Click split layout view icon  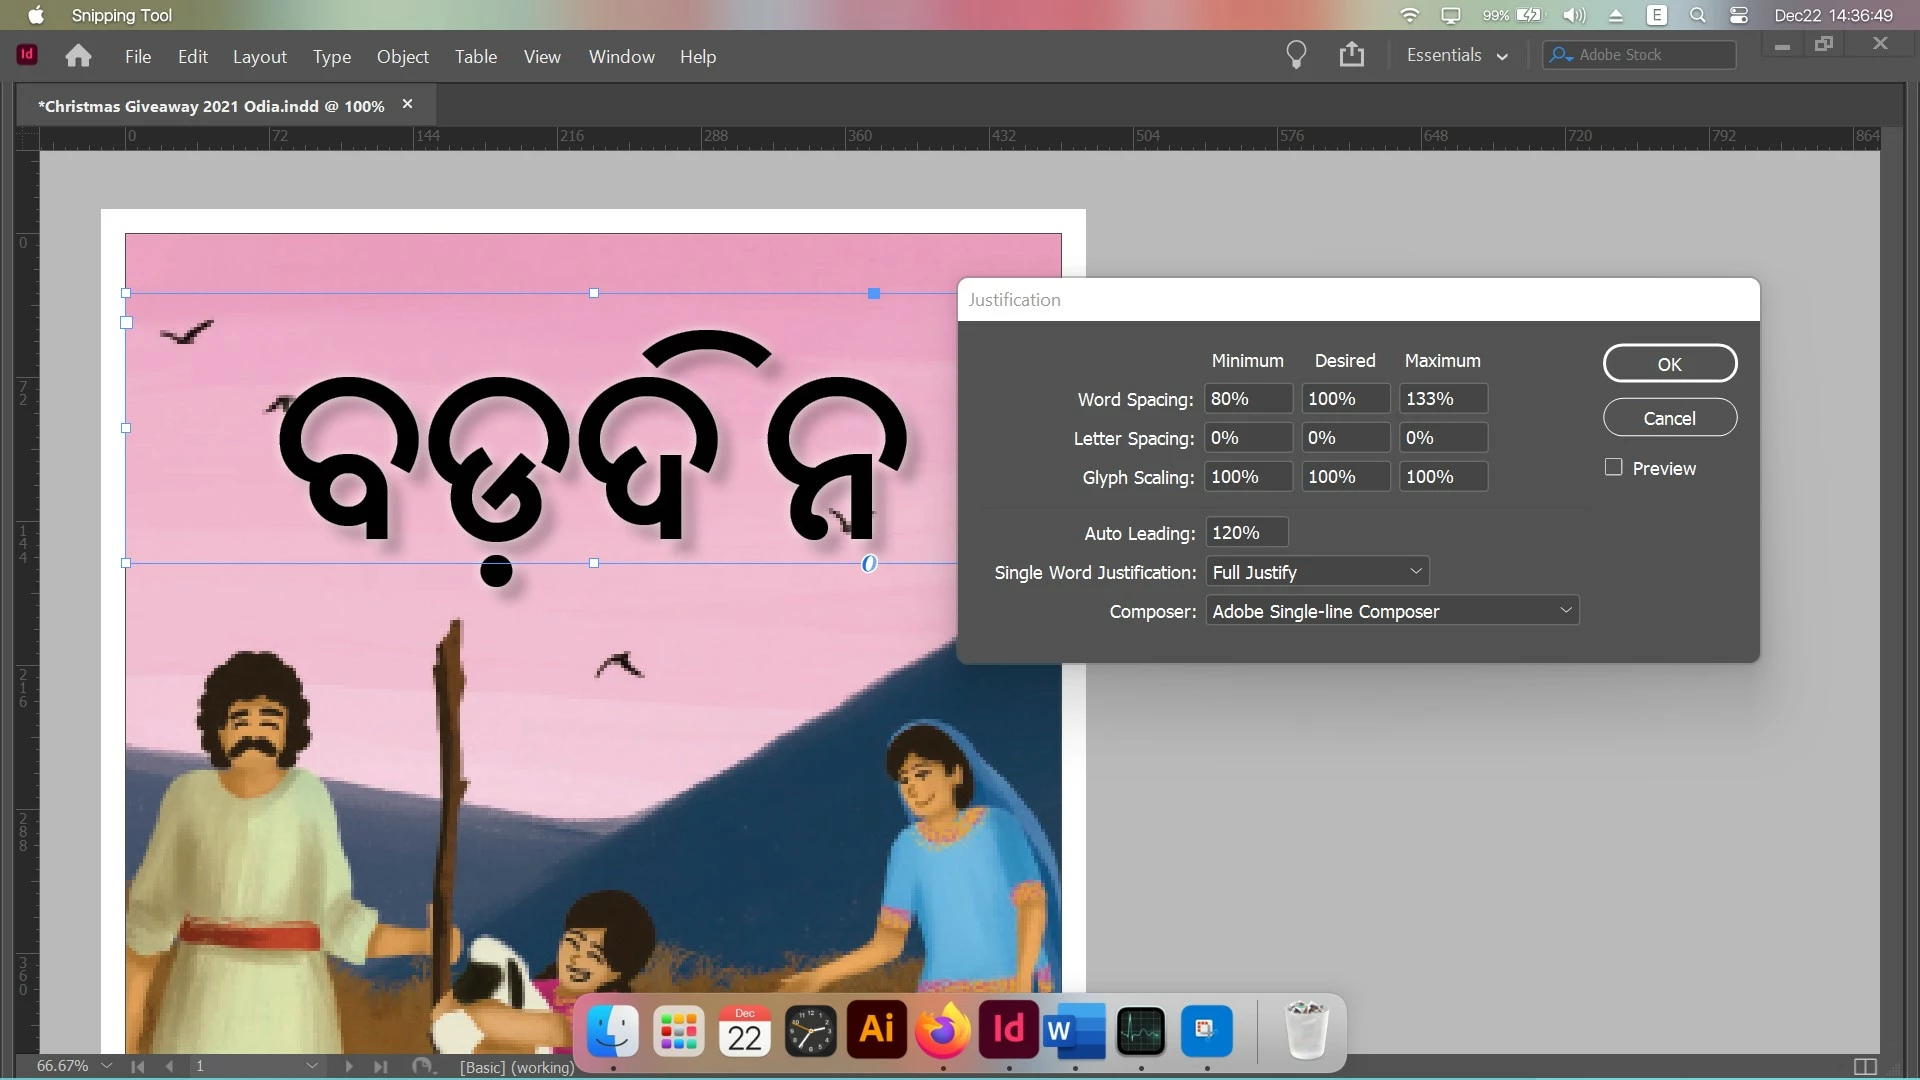[1865, 1066]
